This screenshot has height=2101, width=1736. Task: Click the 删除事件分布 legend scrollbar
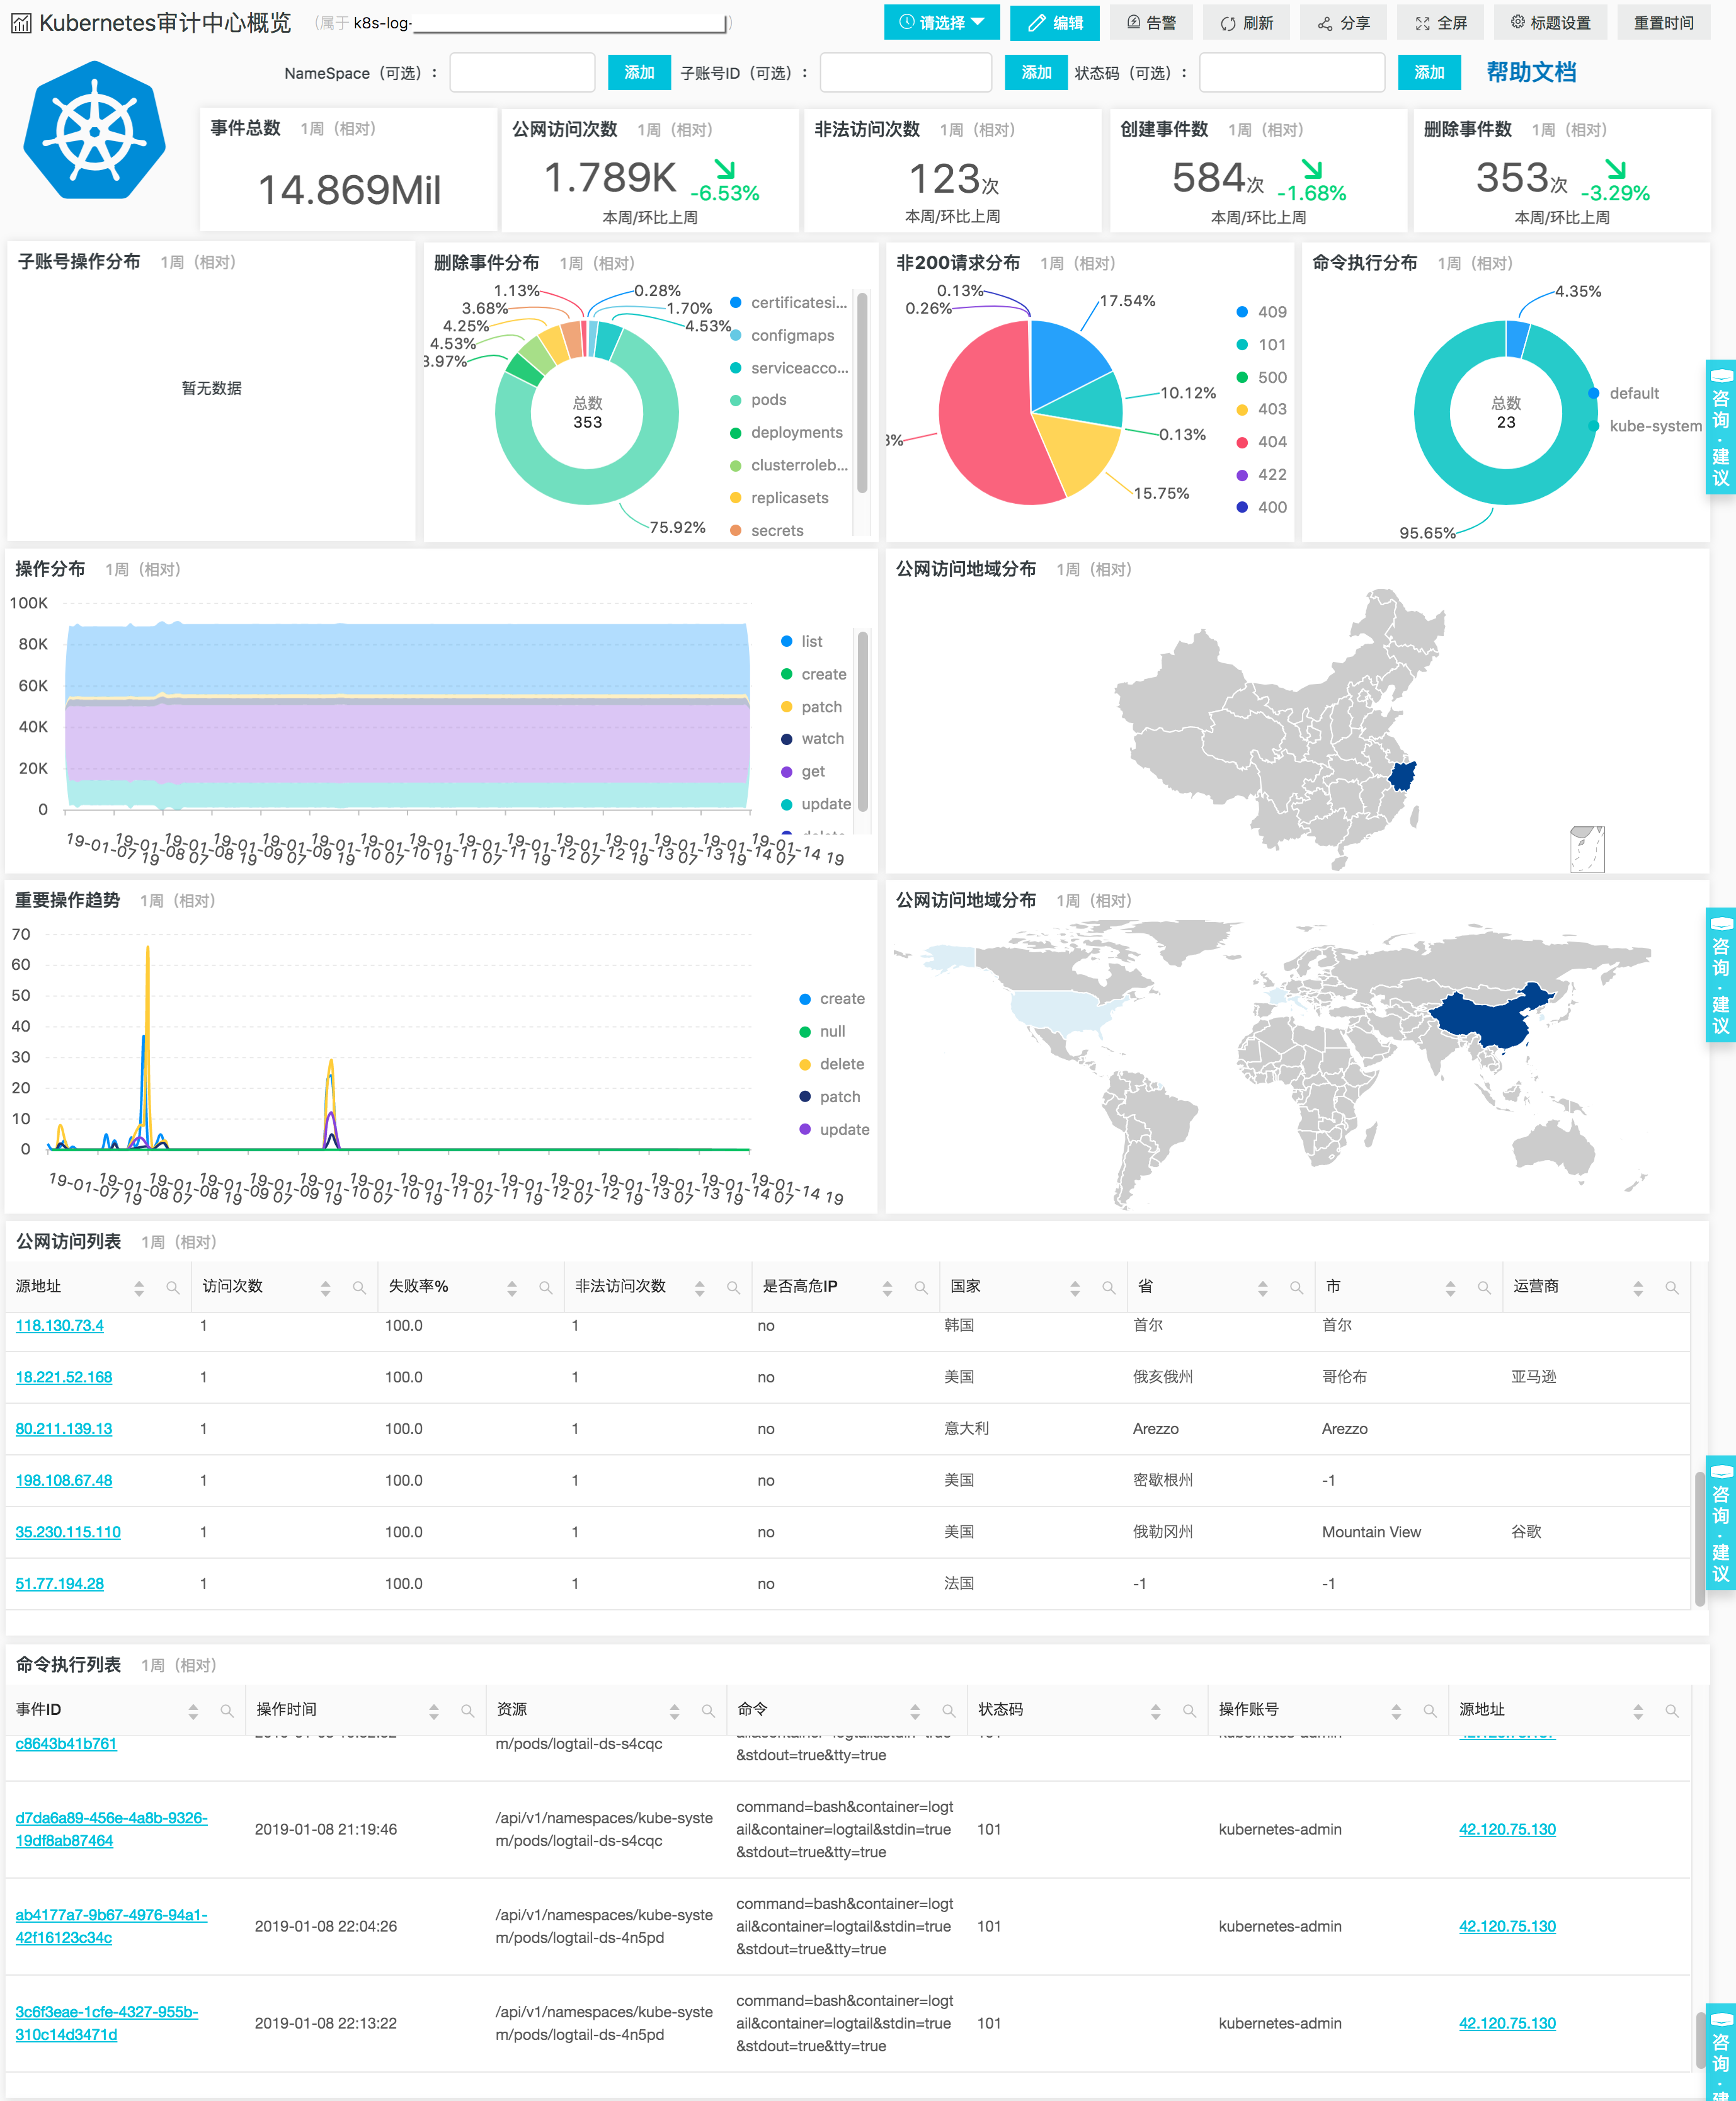862,392
